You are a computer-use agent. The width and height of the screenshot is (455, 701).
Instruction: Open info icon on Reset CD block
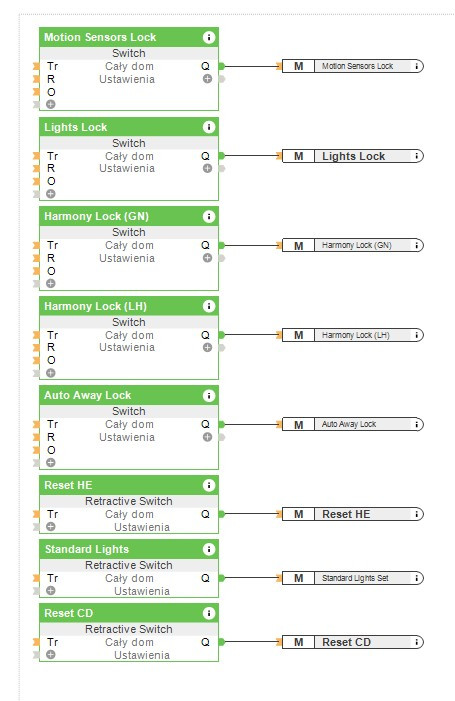209,613
